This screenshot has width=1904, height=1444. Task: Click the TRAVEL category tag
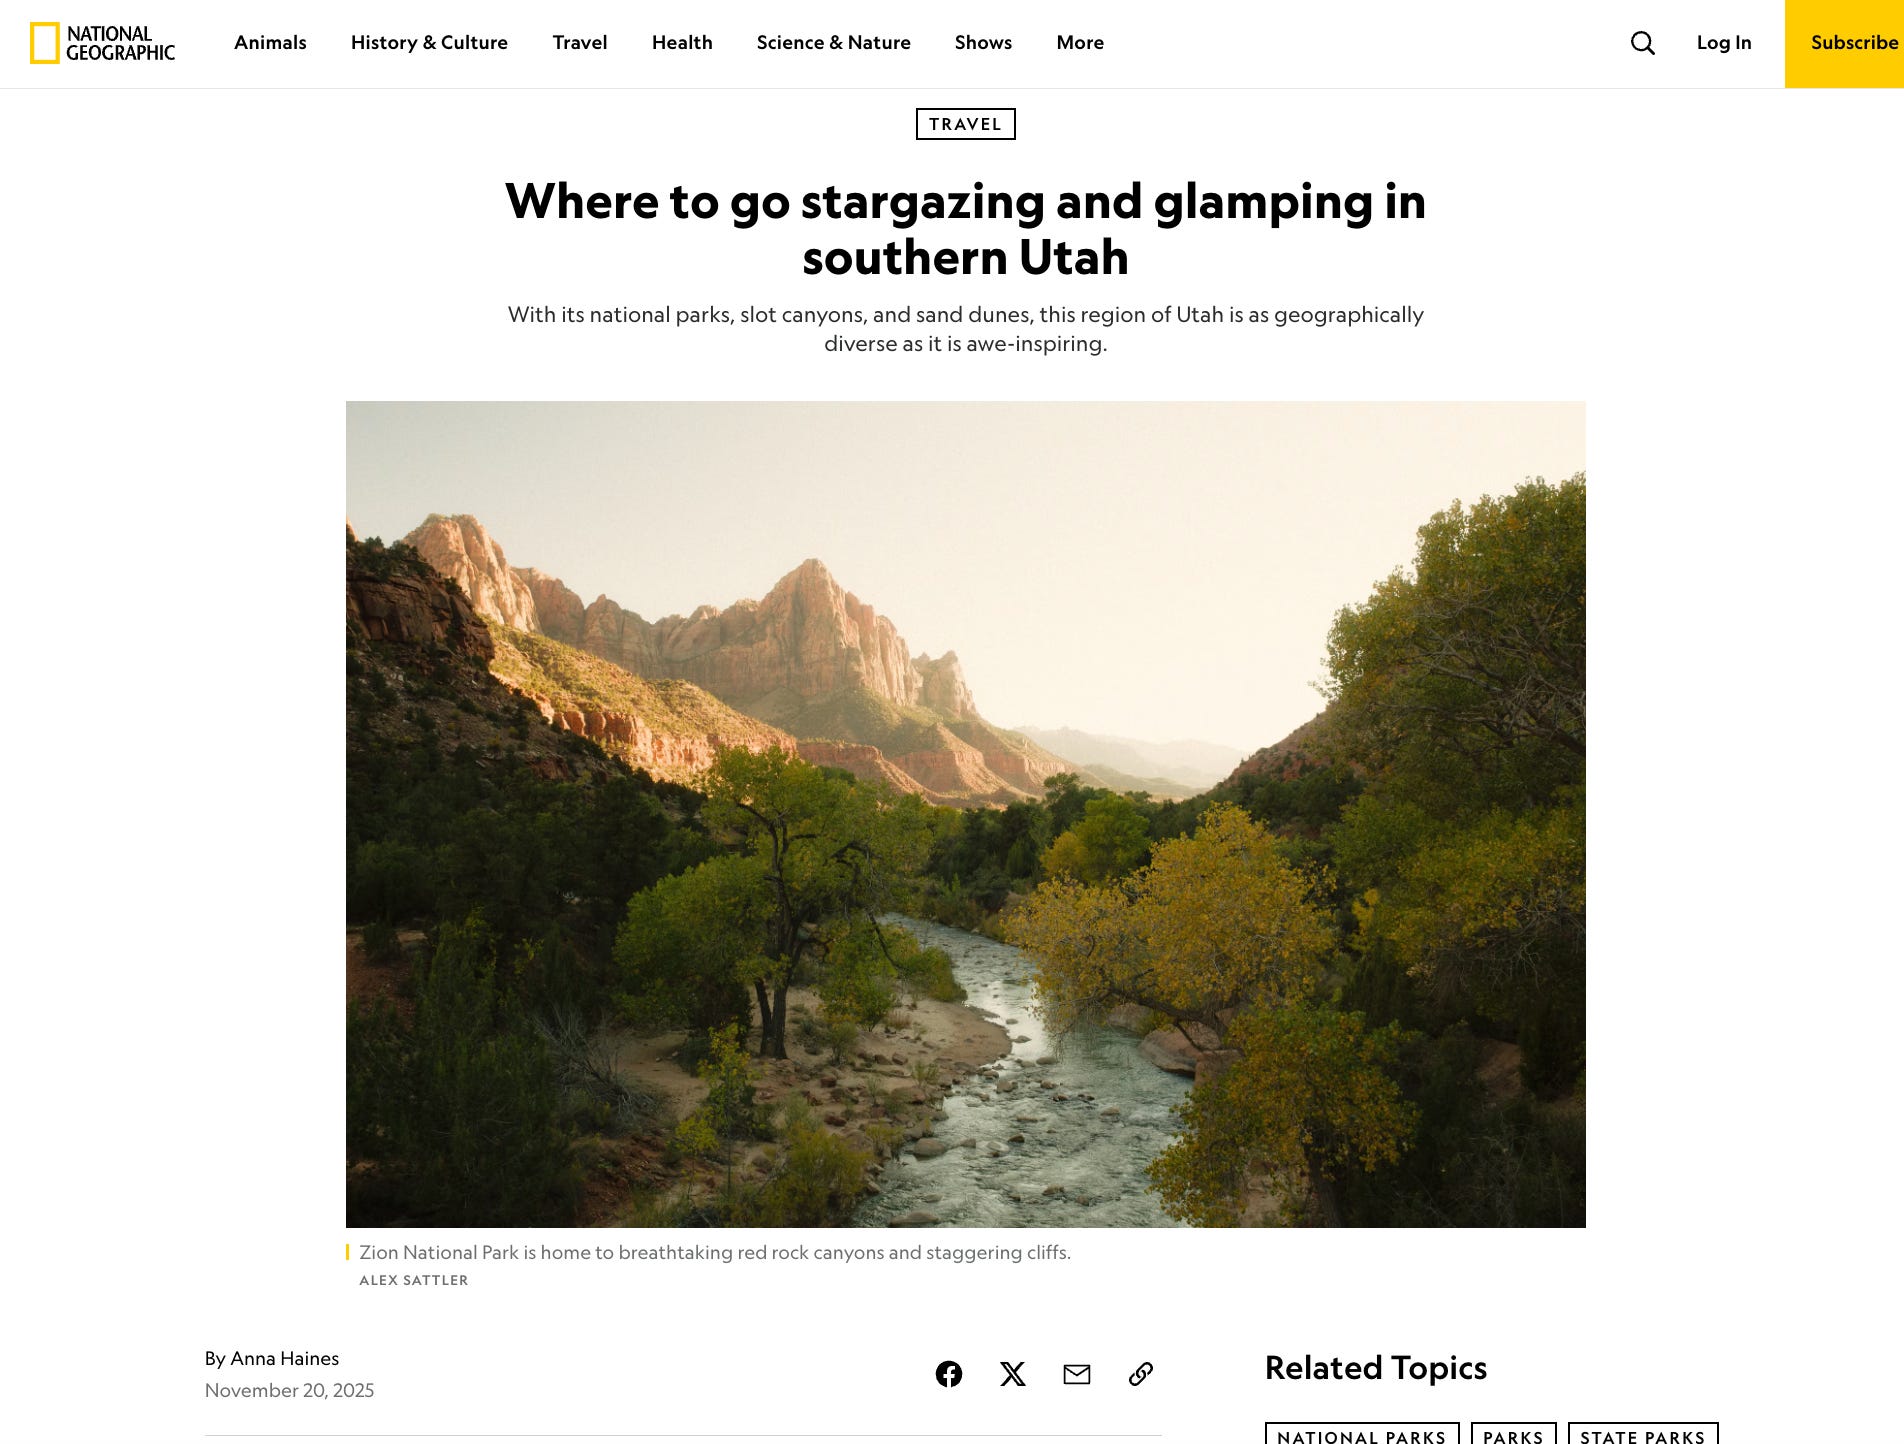tap(965, 124)
